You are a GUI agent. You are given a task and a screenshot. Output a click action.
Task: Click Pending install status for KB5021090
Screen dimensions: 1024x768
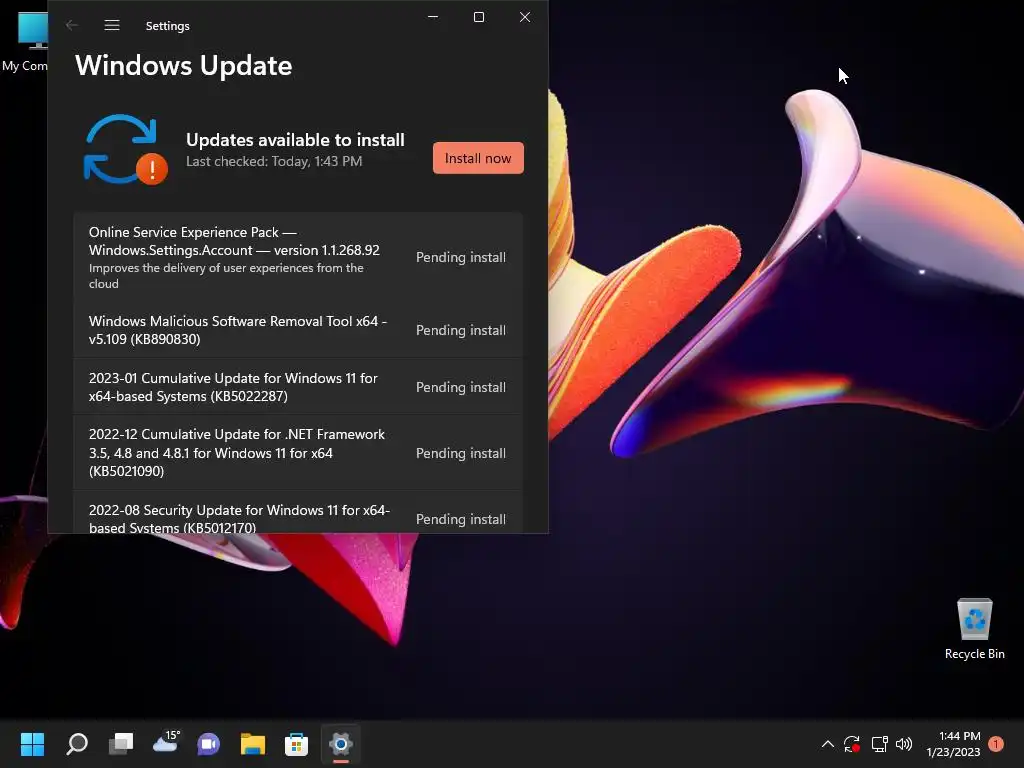click(x=460, y=453)
